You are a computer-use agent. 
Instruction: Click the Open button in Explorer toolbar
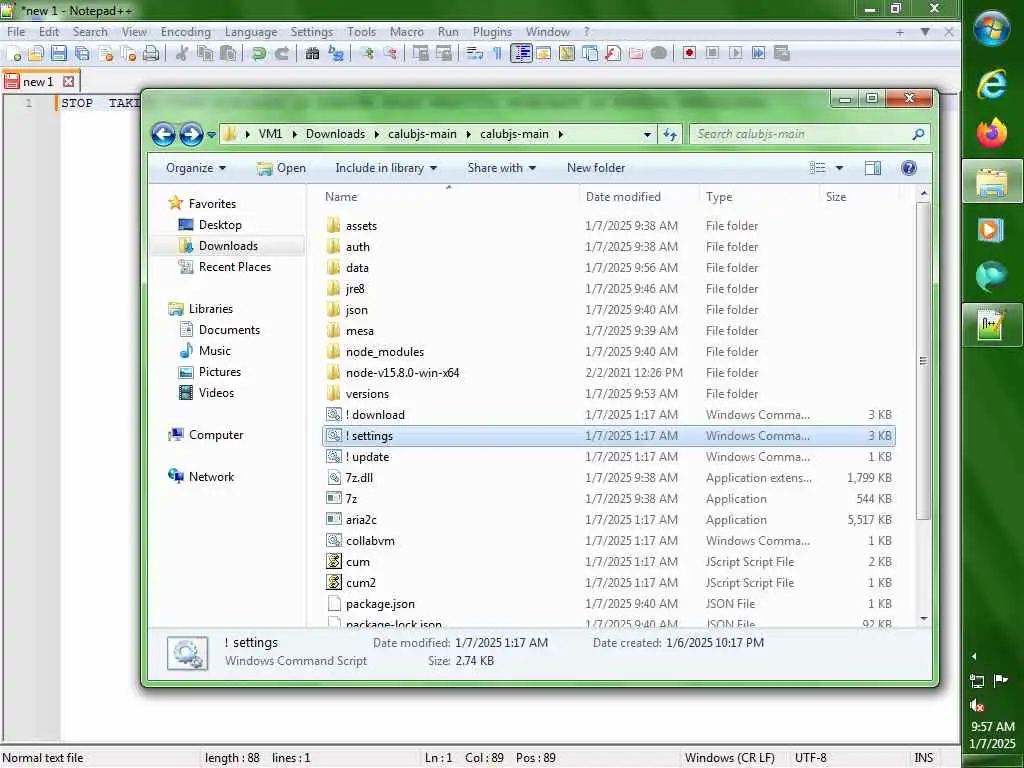(281, 168)
